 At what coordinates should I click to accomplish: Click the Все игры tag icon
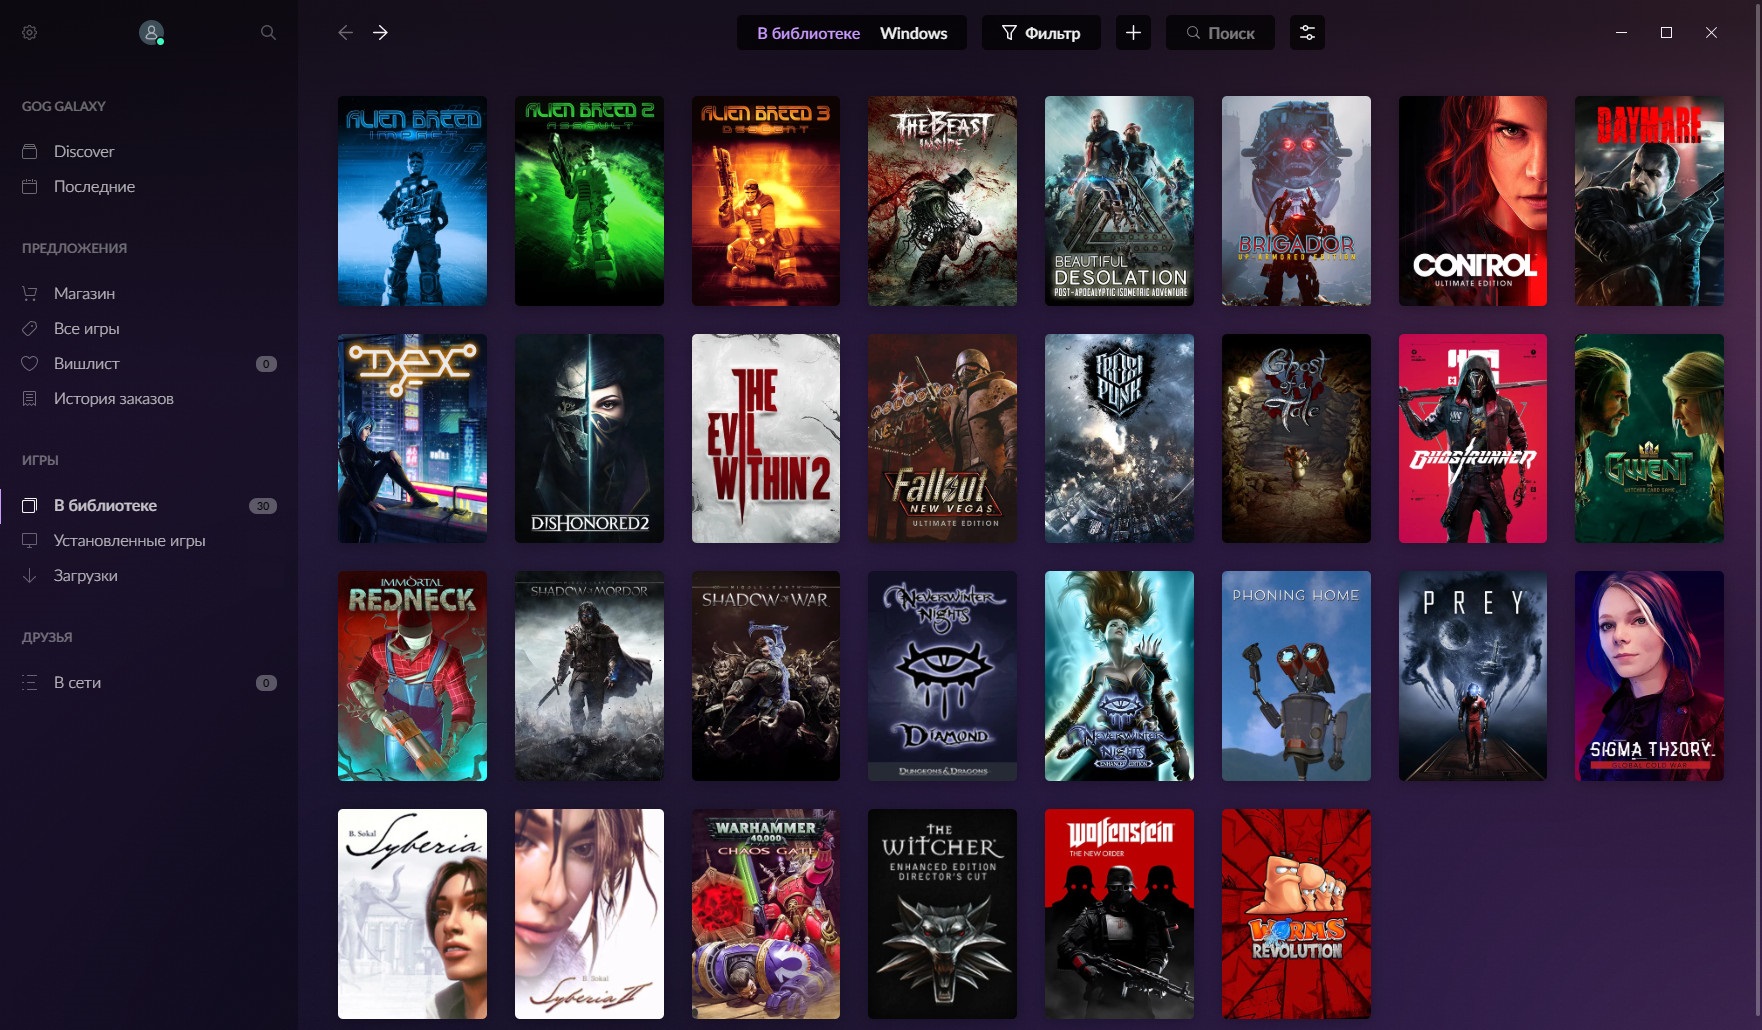(30, 328)
